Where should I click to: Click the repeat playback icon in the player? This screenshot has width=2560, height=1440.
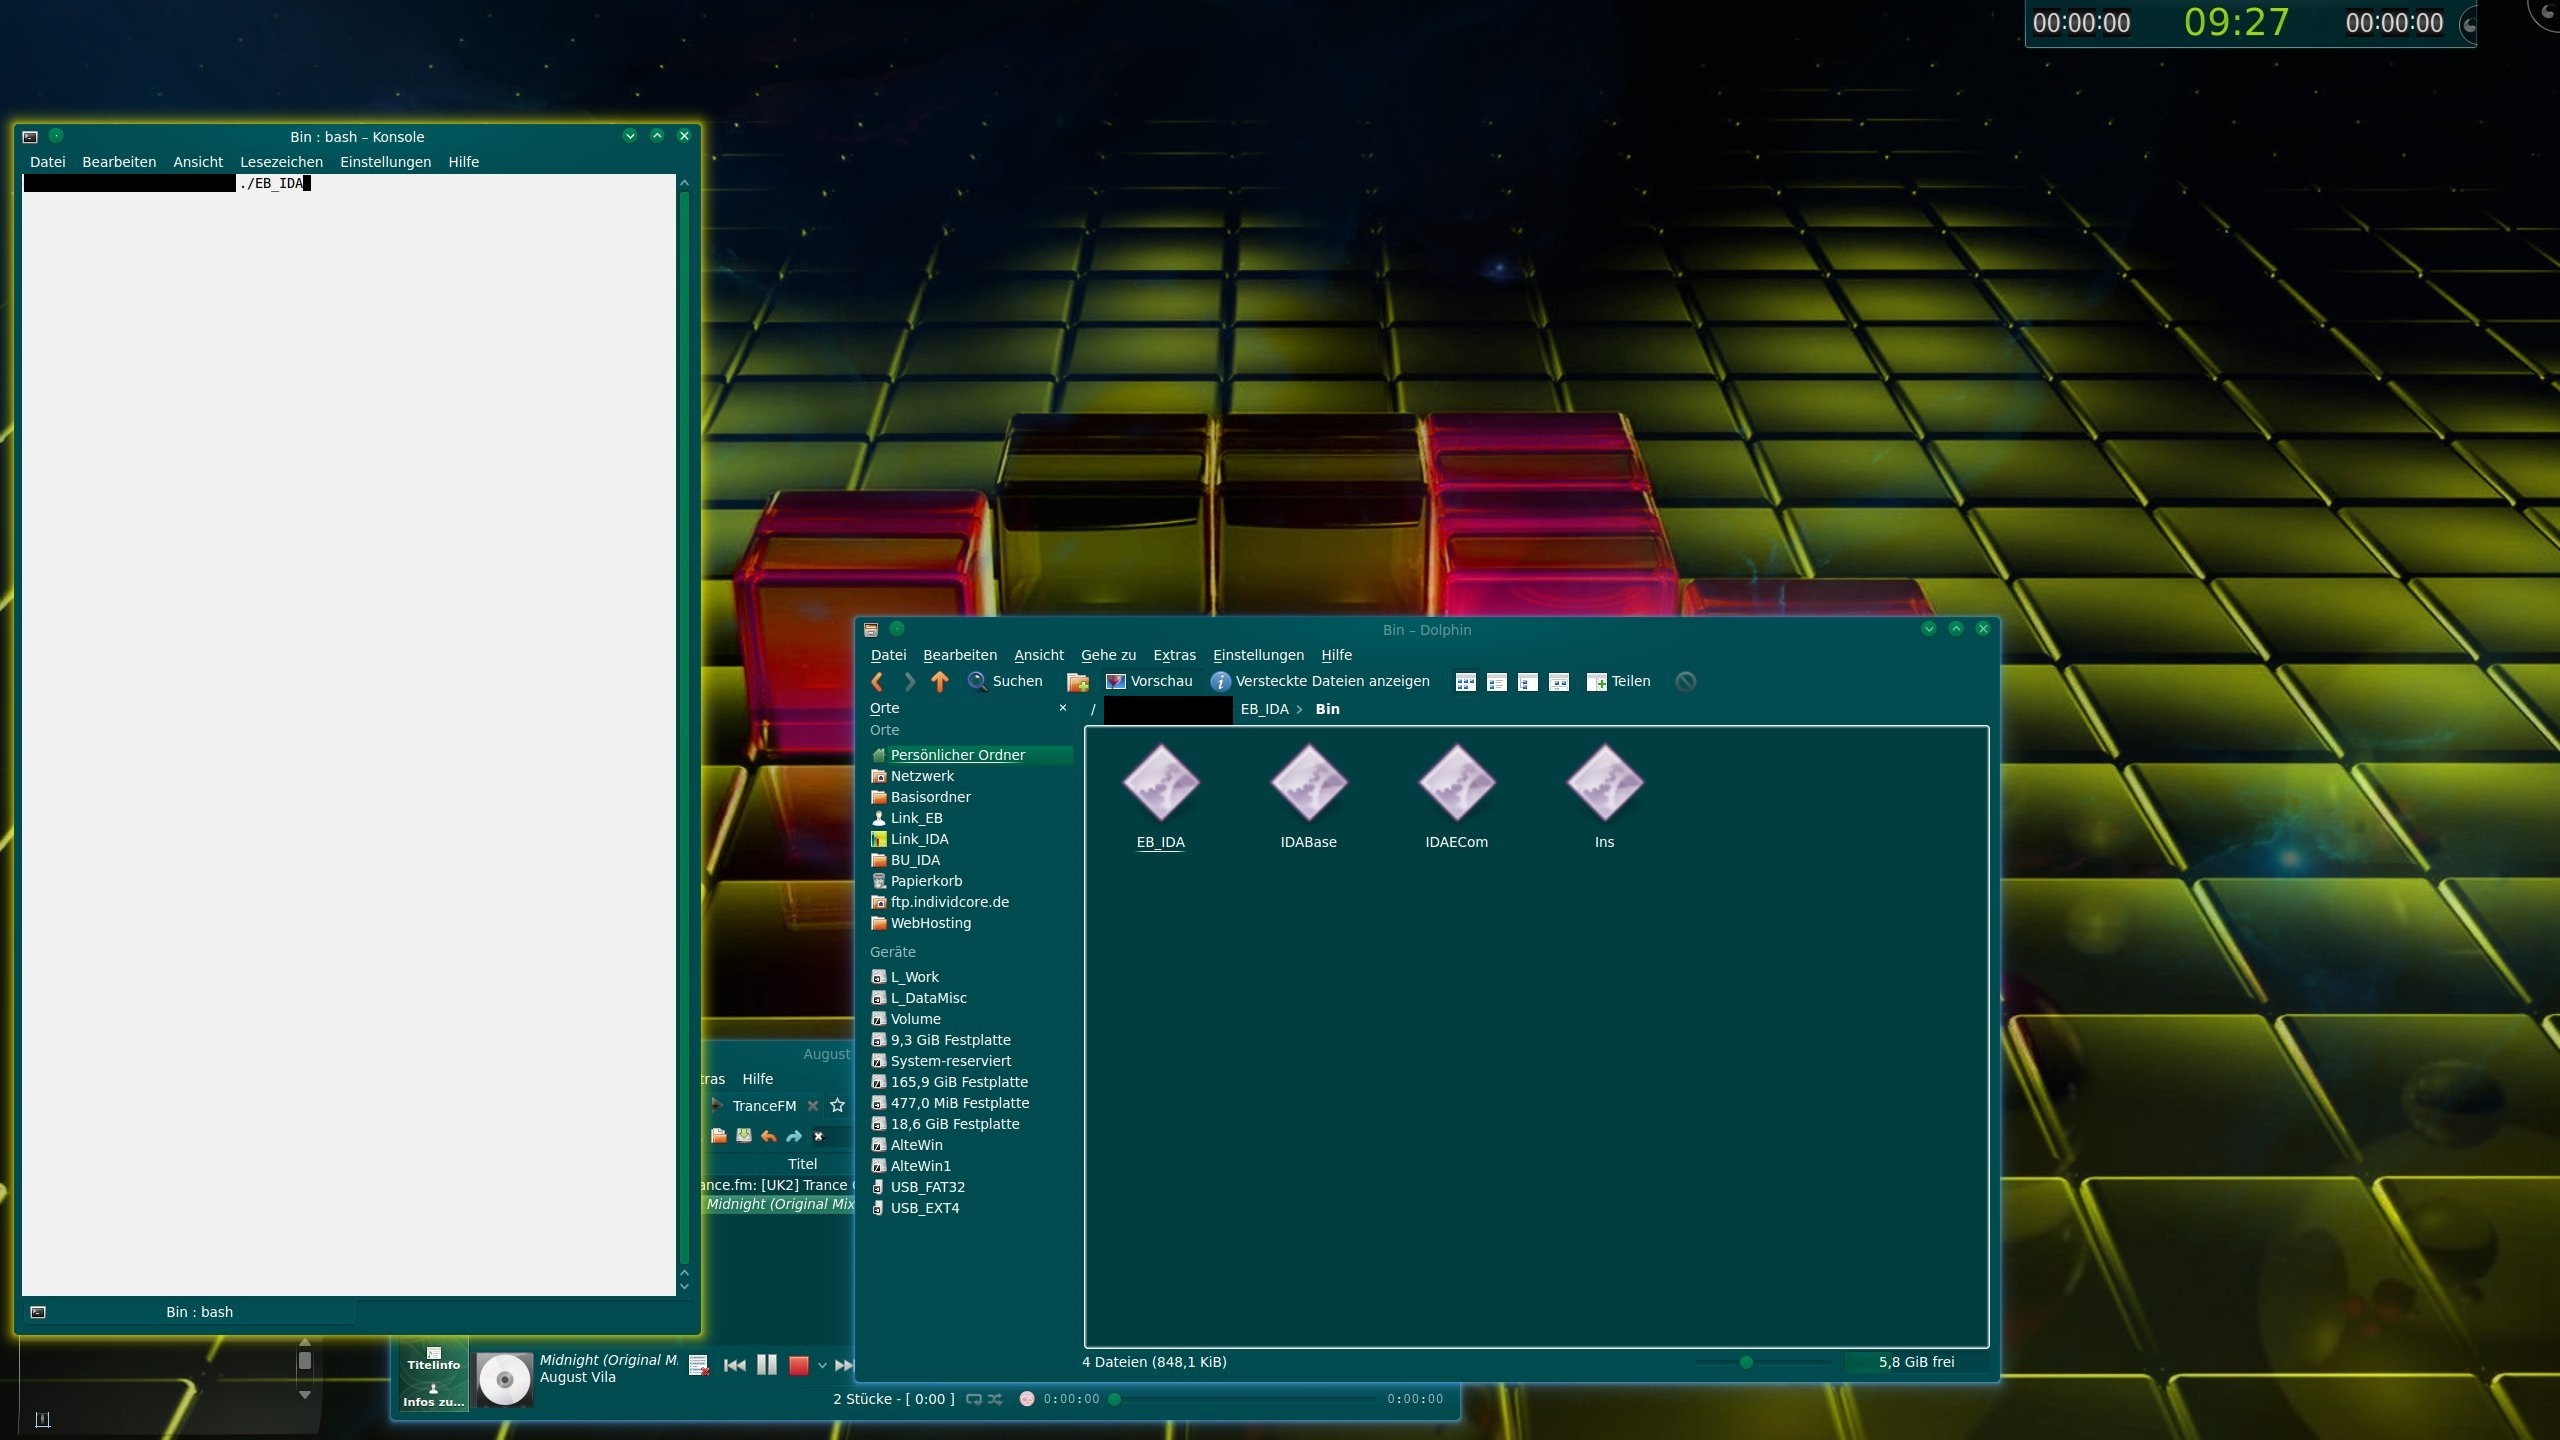(x=973, y=1399)
